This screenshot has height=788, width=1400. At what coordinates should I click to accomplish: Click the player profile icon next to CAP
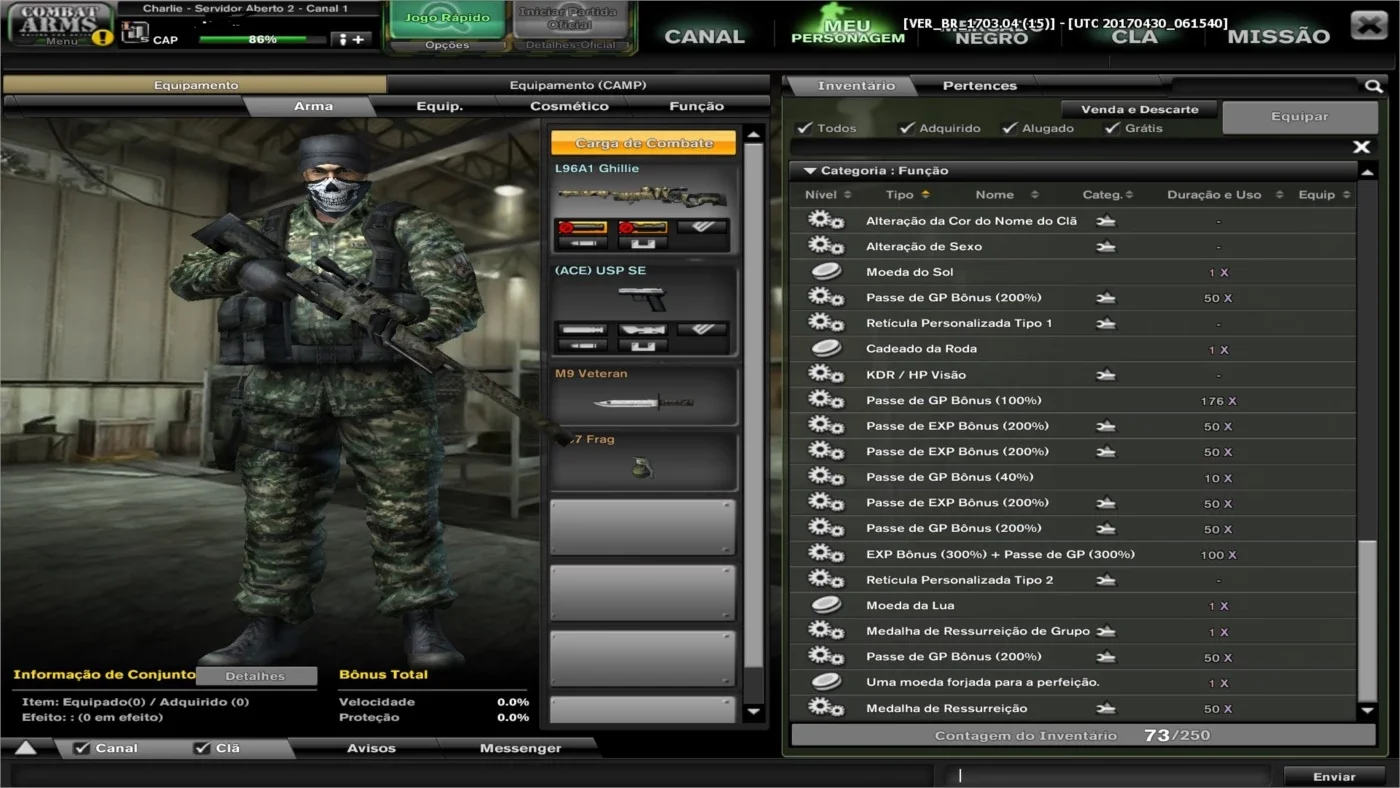click(x=134, y=33)
